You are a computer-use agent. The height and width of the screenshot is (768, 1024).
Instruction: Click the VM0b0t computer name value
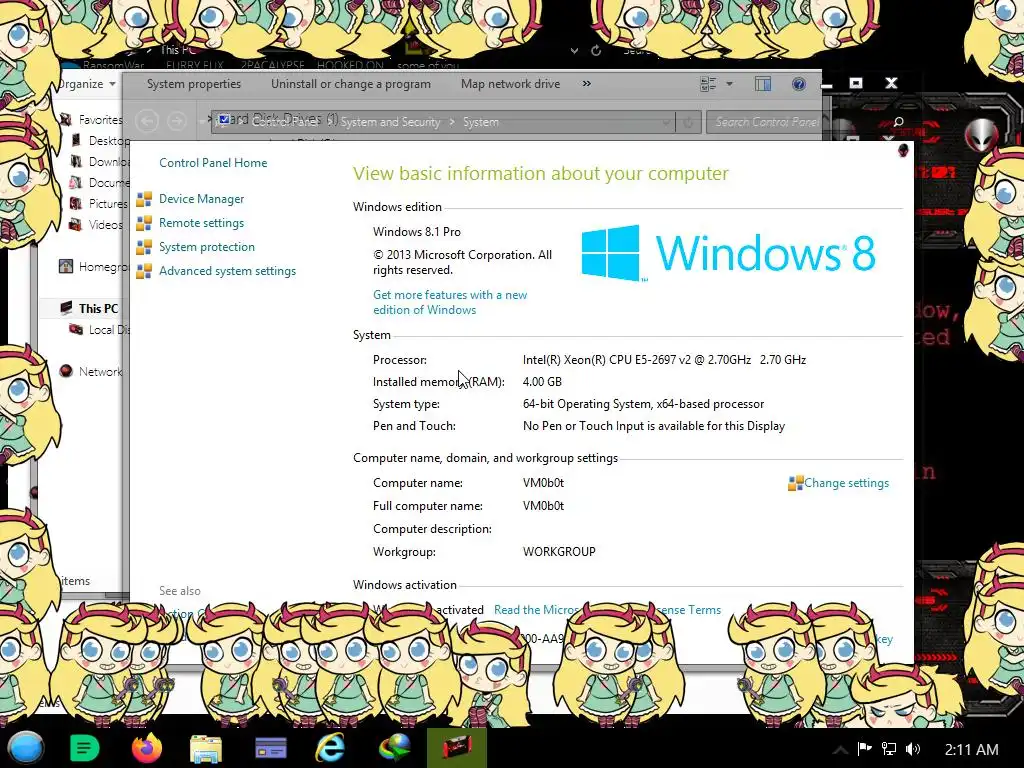click(543, 483)
